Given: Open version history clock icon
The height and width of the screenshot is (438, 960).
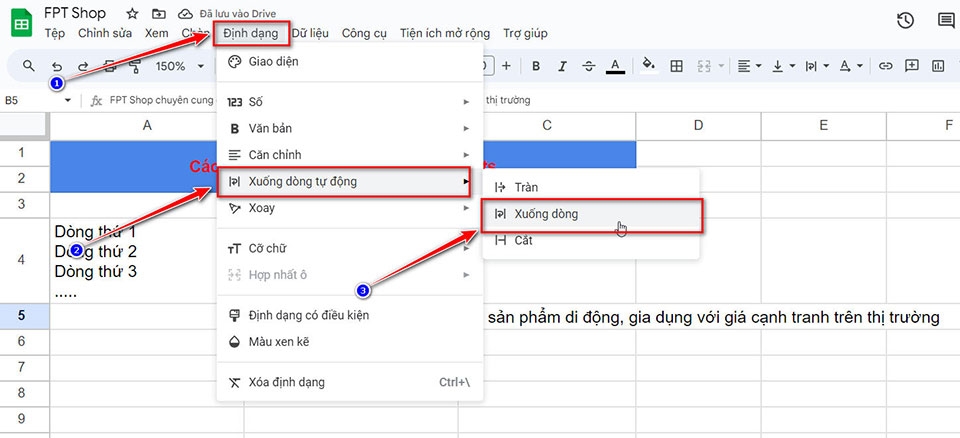Looking at the screenshot, I should click(905, 20).
